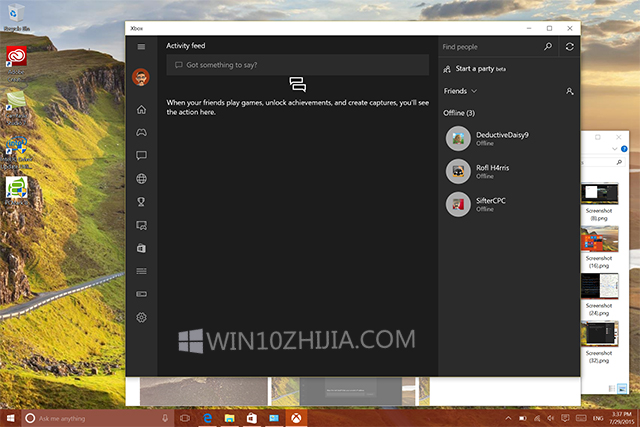Image resolution: width=640 pixels, height=427 pixels.
Task: Click the ENG language indicator
Action: pos(598,418)
